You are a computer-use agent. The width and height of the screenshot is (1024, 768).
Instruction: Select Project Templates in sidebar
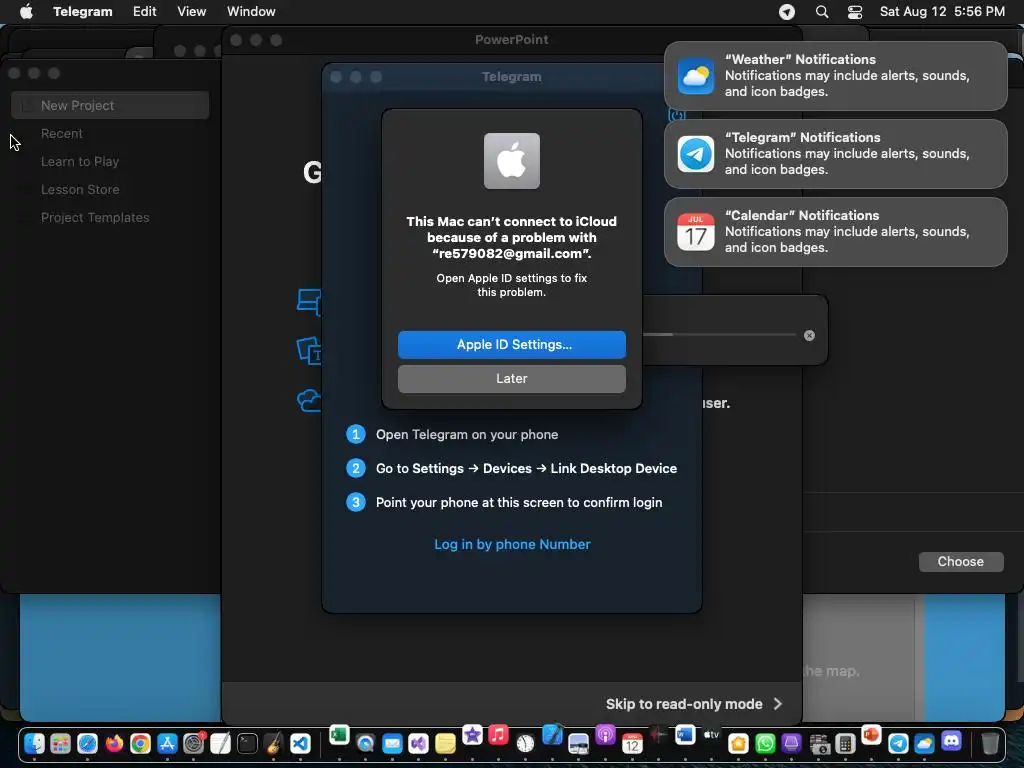click(x=95, y=217)
